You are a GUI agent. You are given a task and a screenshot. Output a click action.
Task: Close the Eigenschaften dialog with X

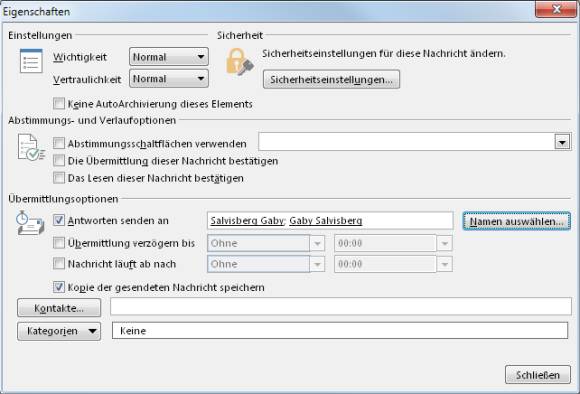coord(556,9)
